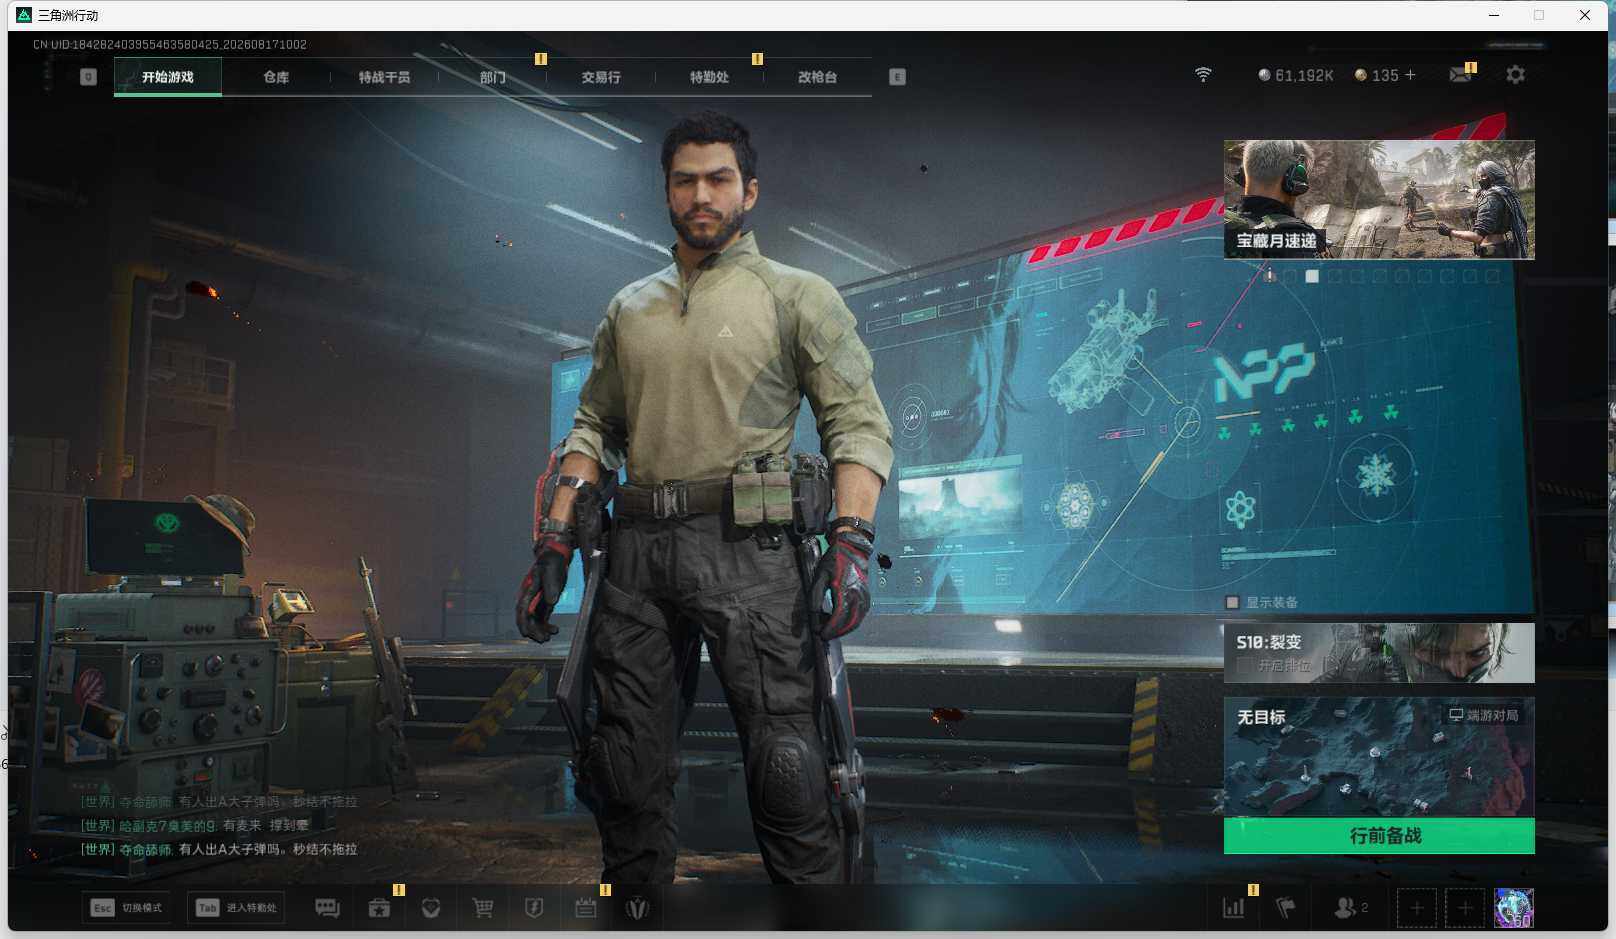Open the friends list icon showing 2
Image resolution: width=1616 pixels, height=939 pixels.
(1351, 908)
